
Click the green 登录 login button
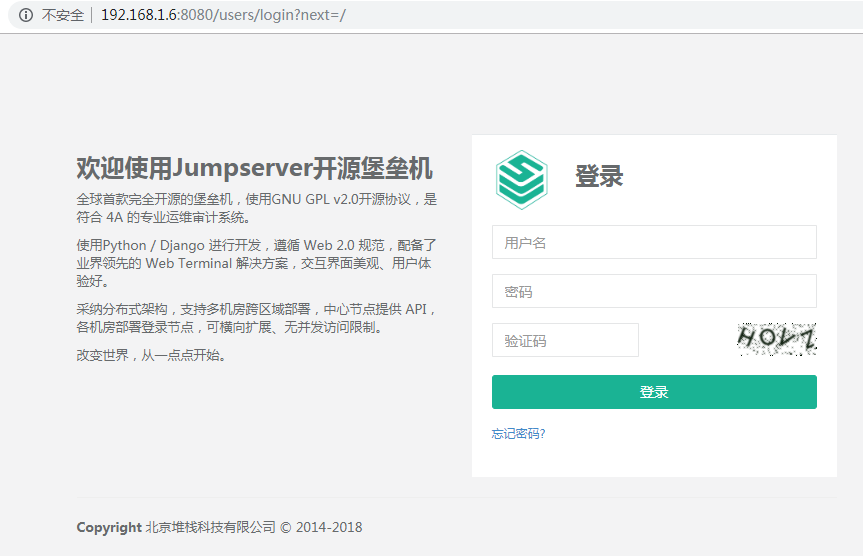pyautogui.click(x=654, y=392)
